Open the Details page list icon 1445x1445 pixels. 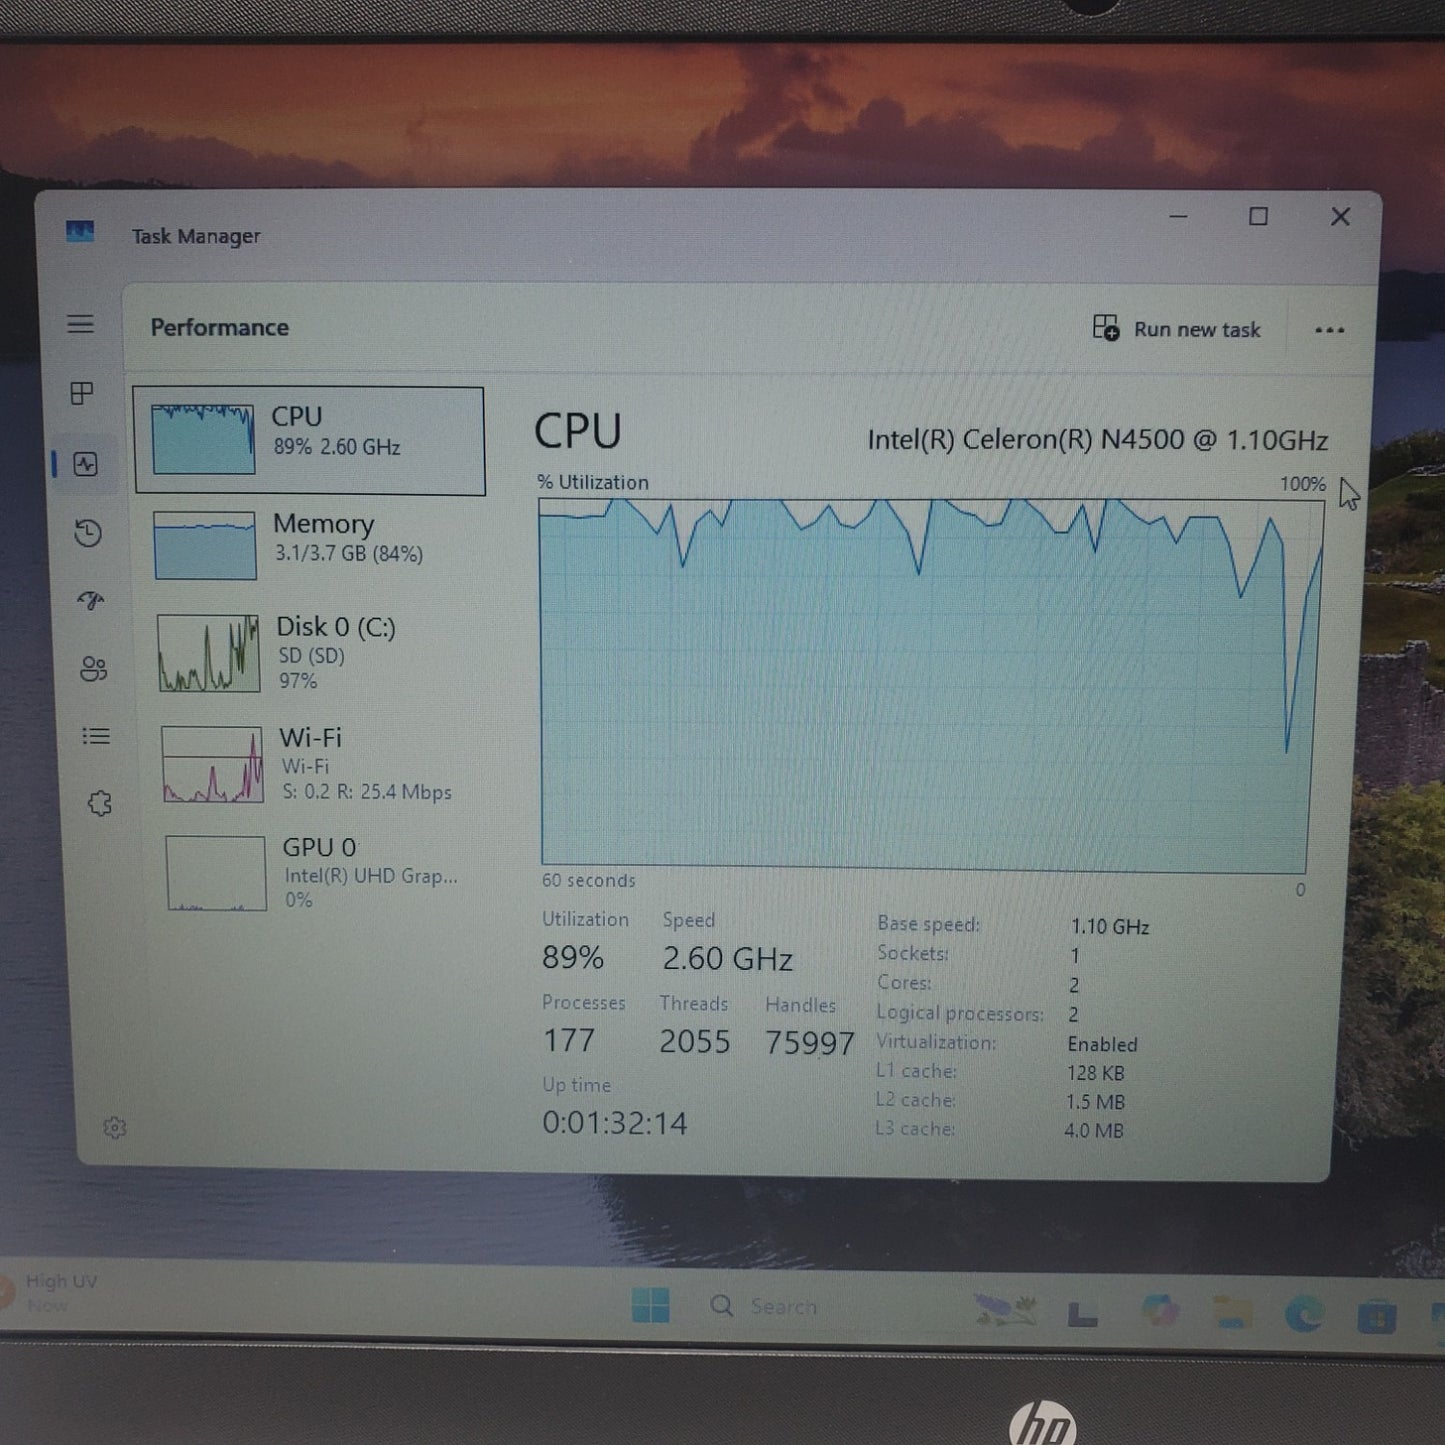click(96, 736)
